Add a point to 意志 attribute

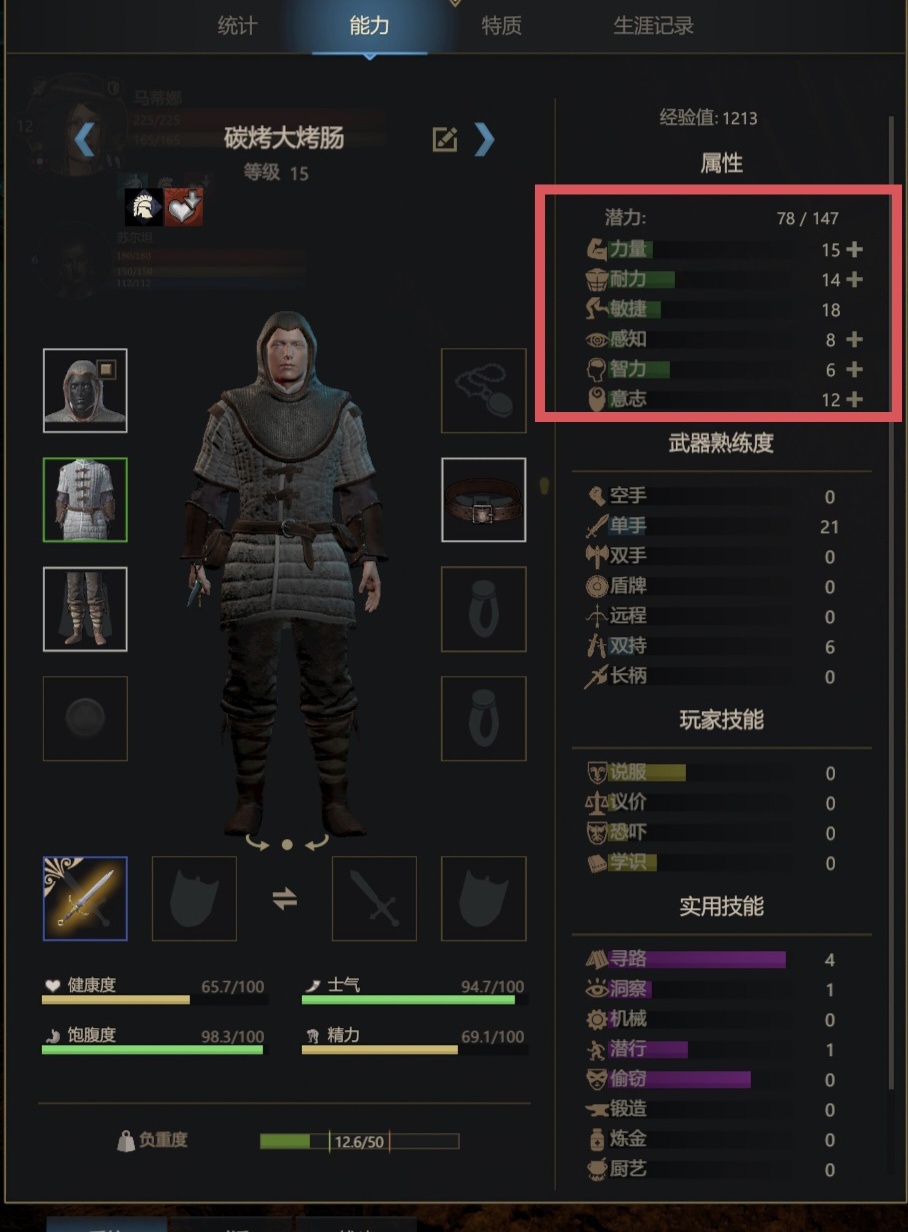tap(855, 400)
